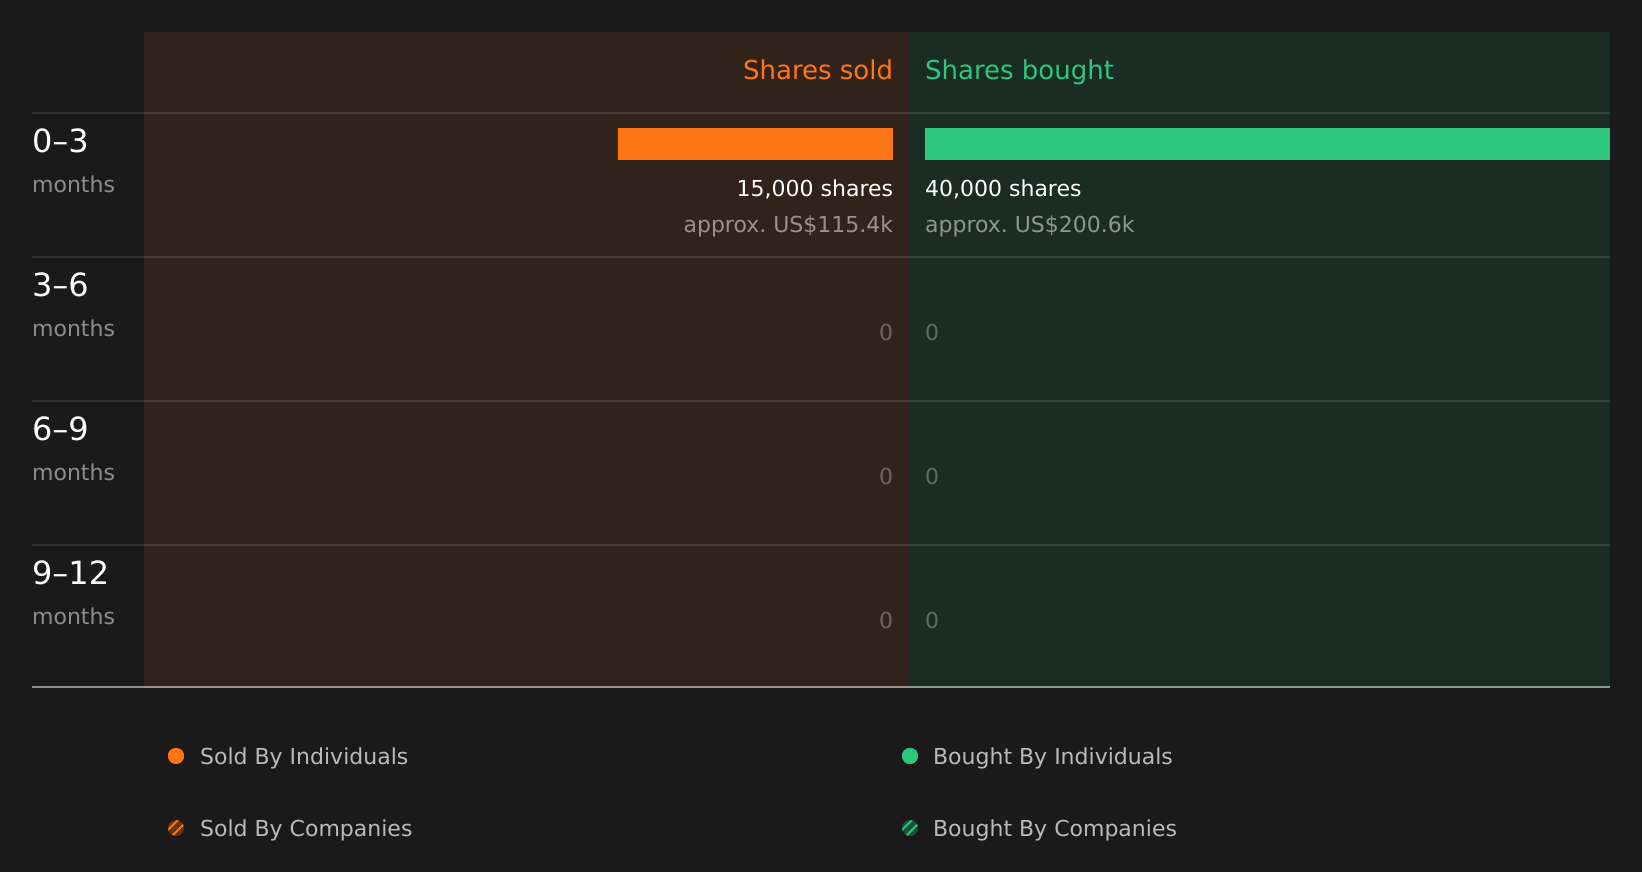Click the approx. US$200.6k amount
This screenshot has width=1642, height=872.
(1030, 225)
